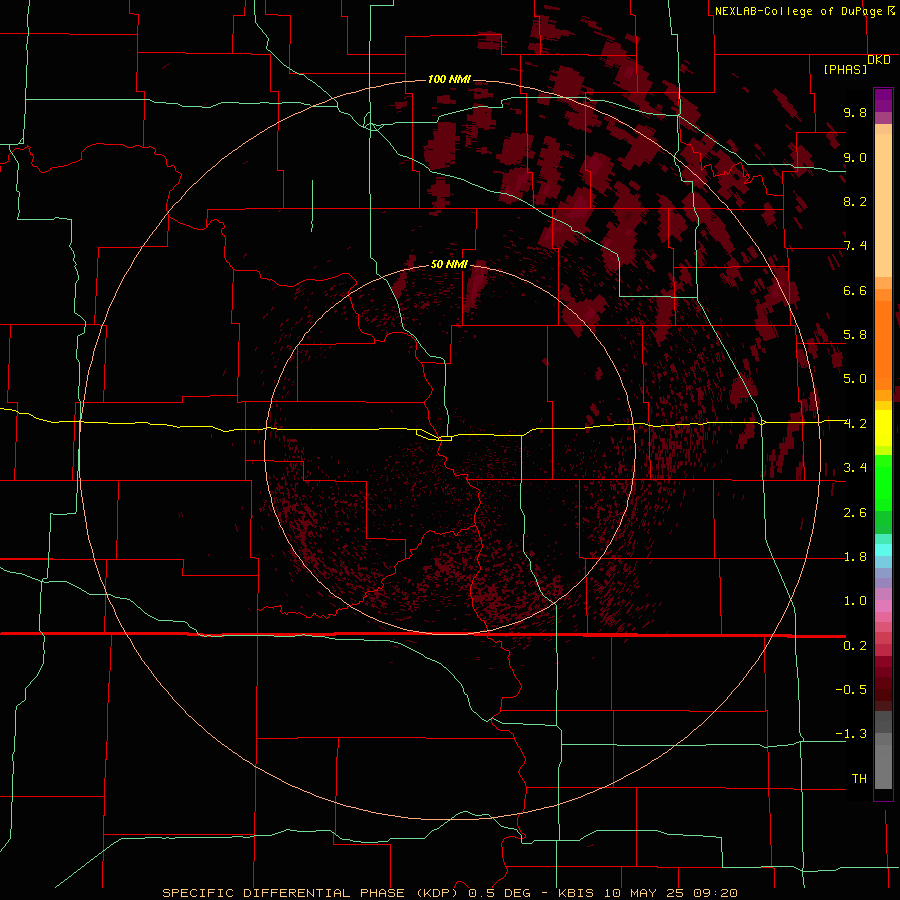
Task: Click the 6.6 scale label
Action: tap(855, 290)
